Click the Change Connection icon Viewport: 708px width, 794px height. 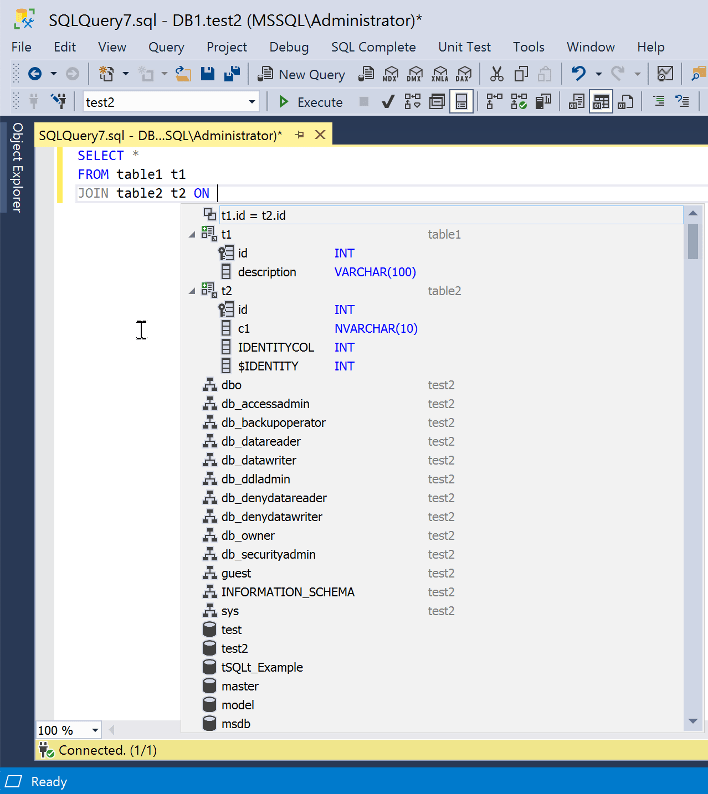59,102
